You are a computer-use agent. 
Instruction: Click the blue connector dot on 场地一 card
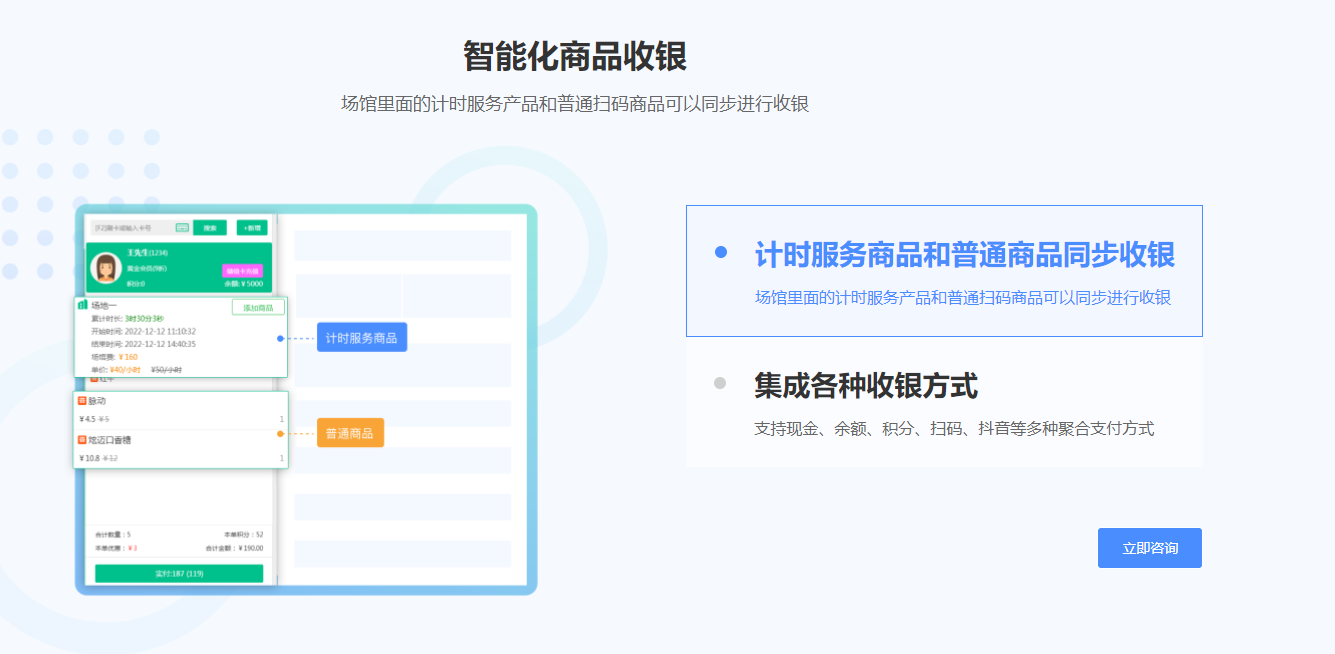(x=280, y=338)
